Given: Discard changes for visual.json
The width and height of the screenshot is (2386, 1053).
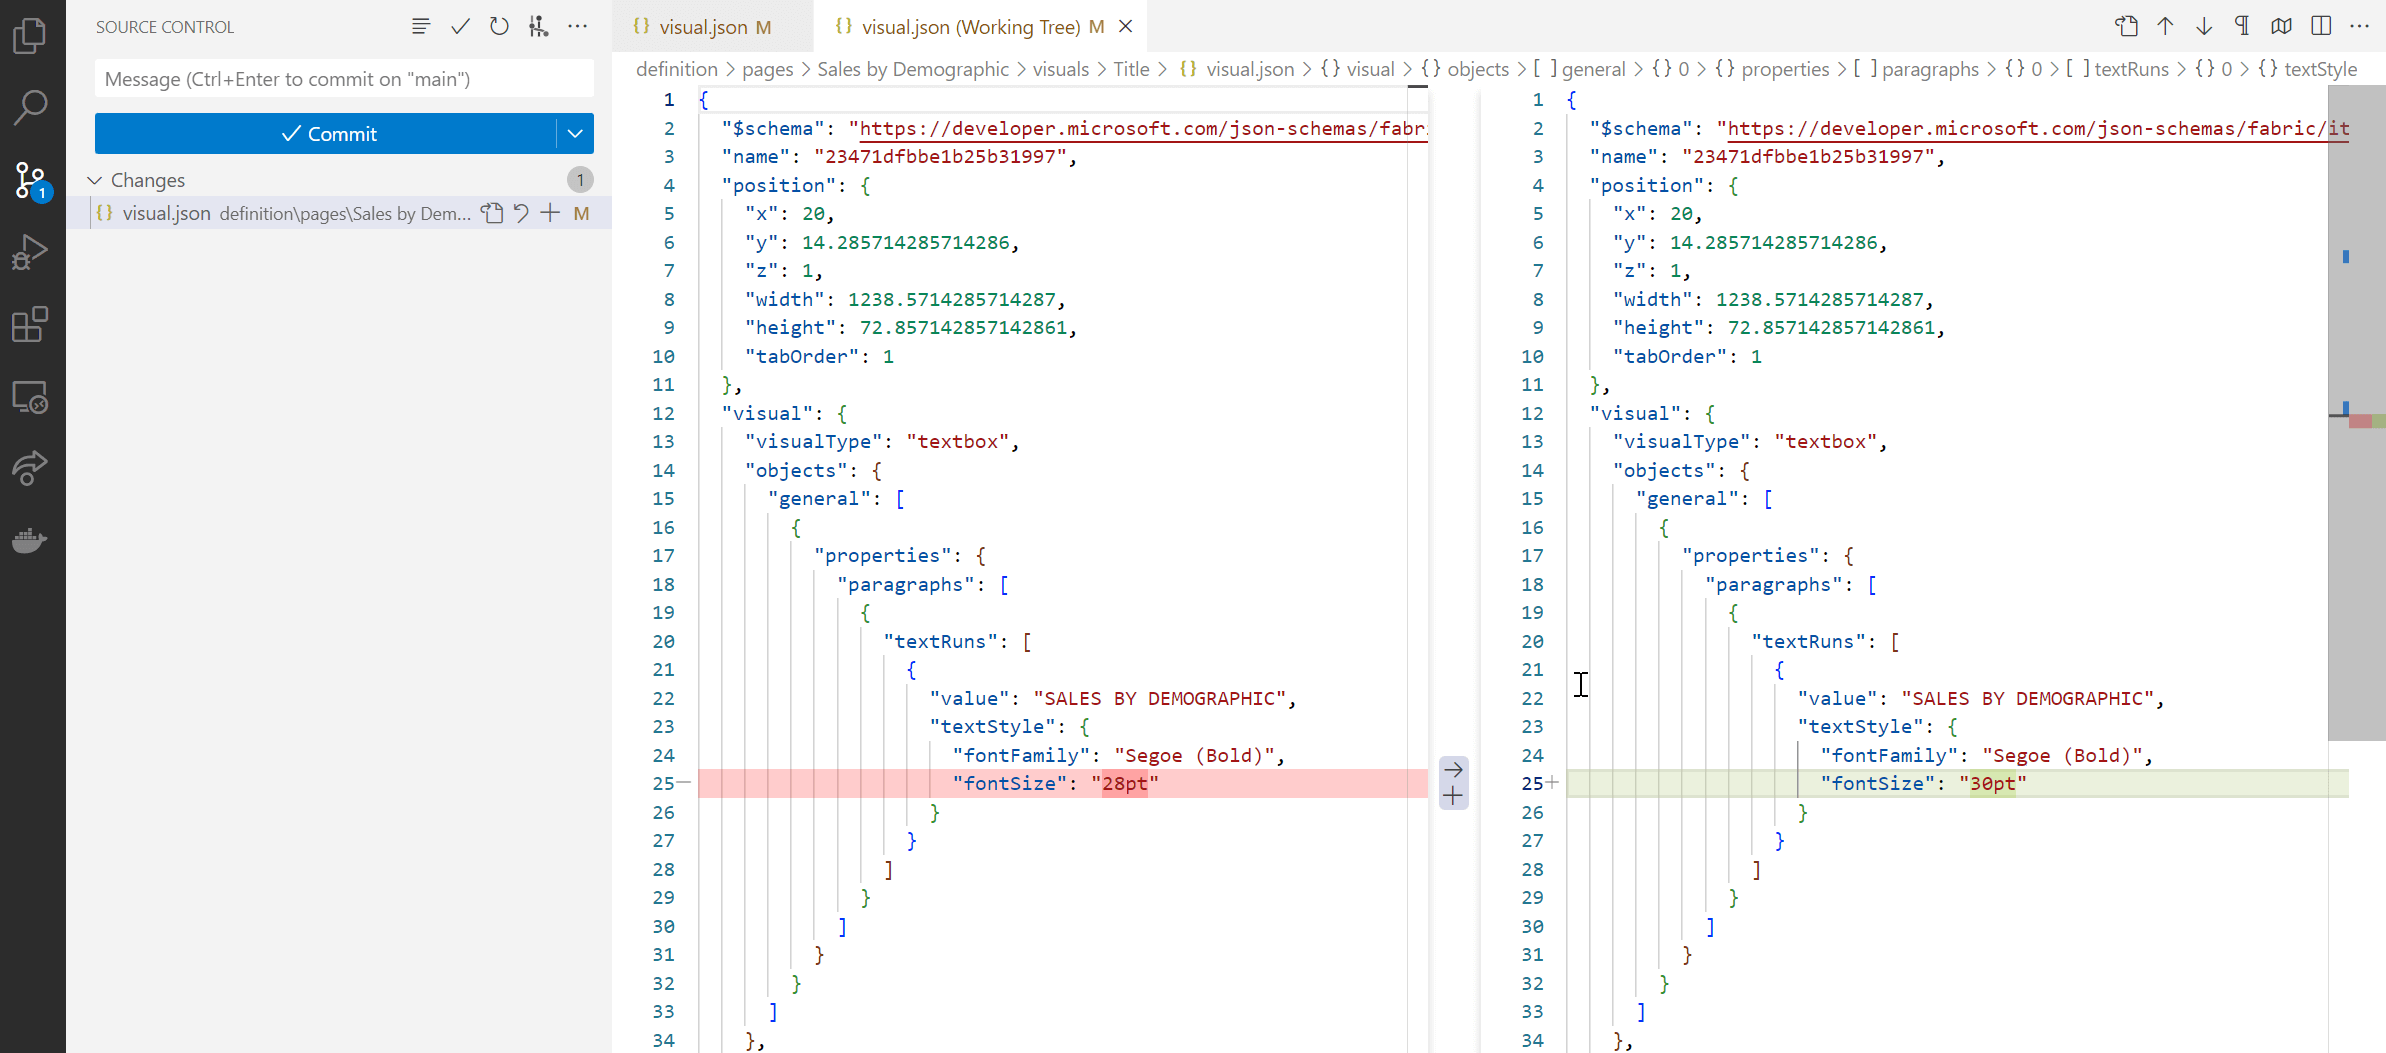Looking at the screenshot, I should coord(521,213).
